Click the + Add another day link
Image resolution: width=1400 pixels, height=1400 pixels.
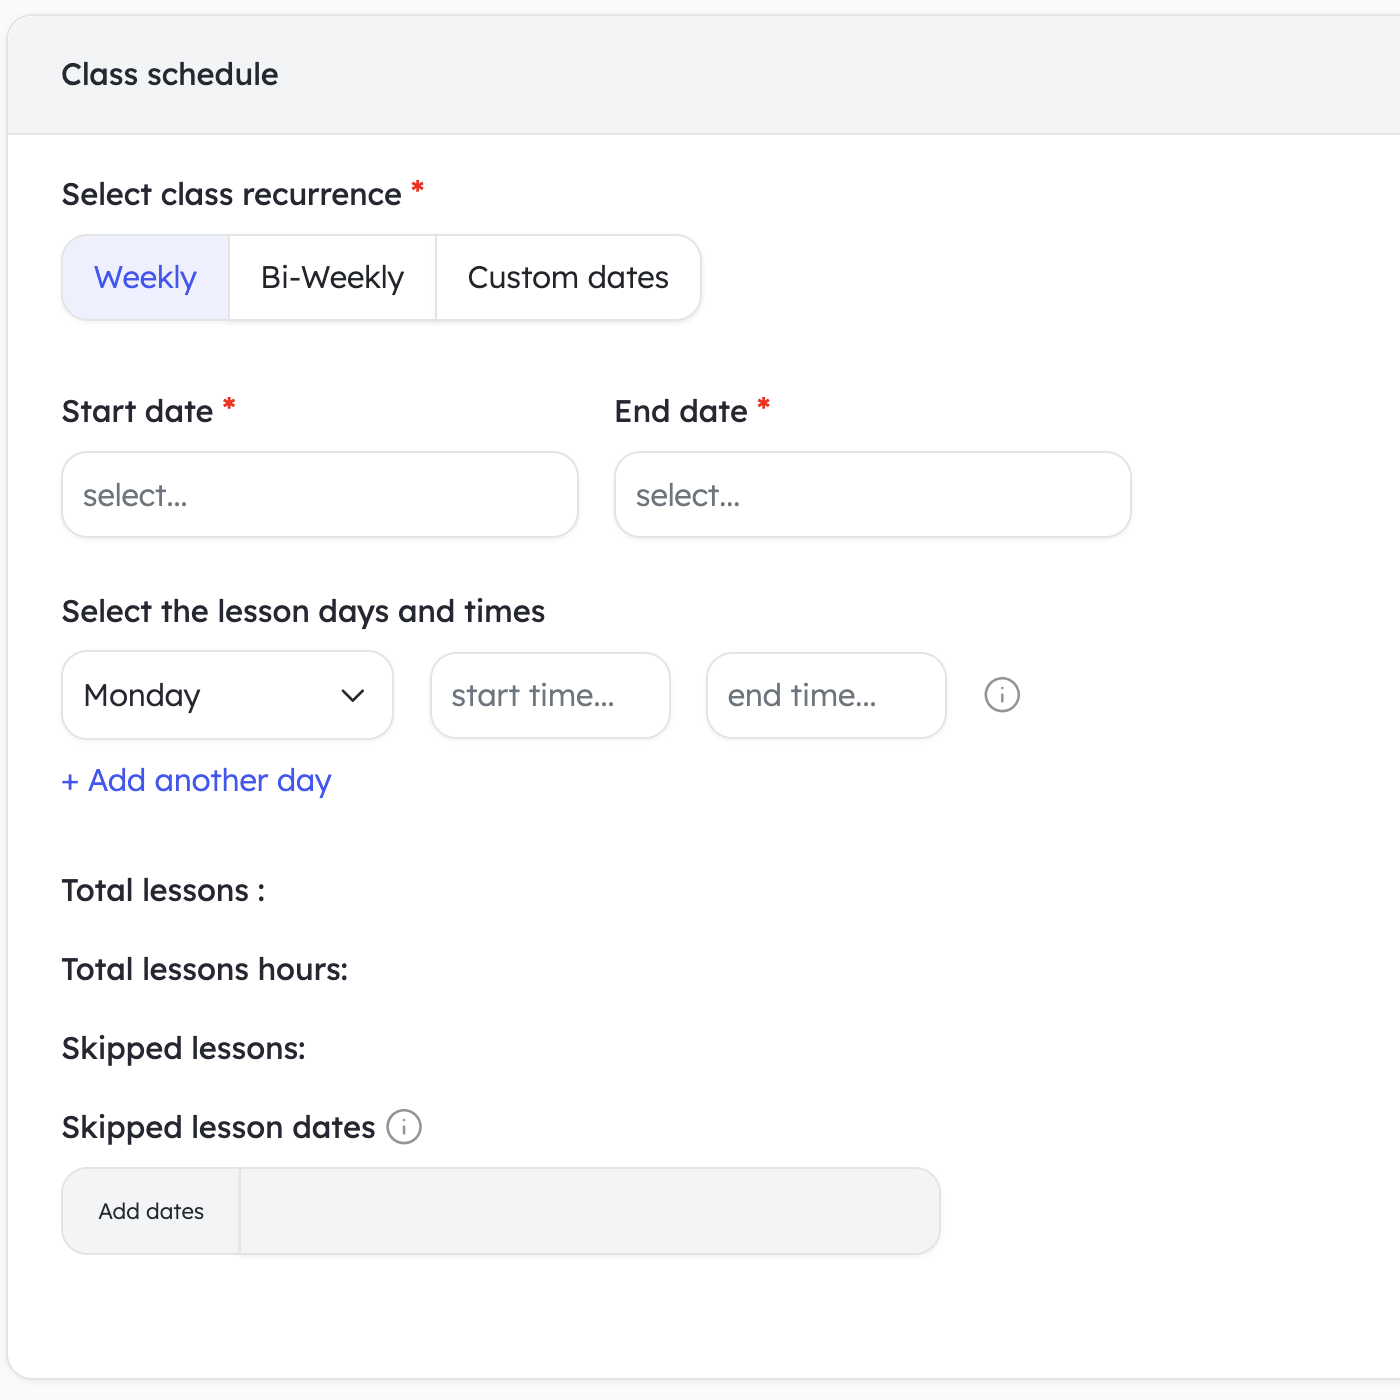pyautogui.click(x=197, y=781)
